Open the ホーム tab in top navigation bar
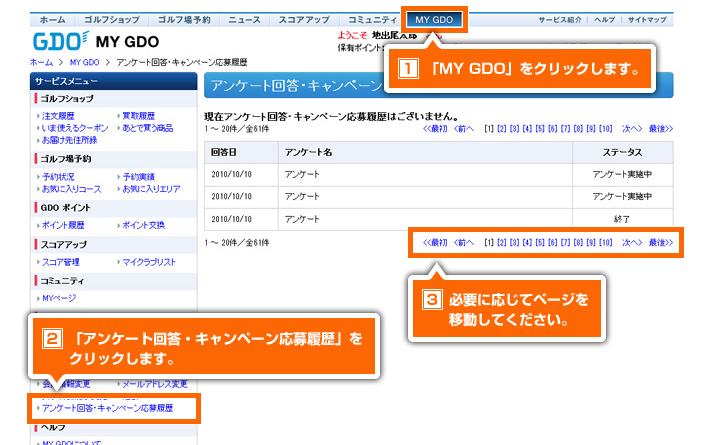The image size is (702, 445). point(52,20)
